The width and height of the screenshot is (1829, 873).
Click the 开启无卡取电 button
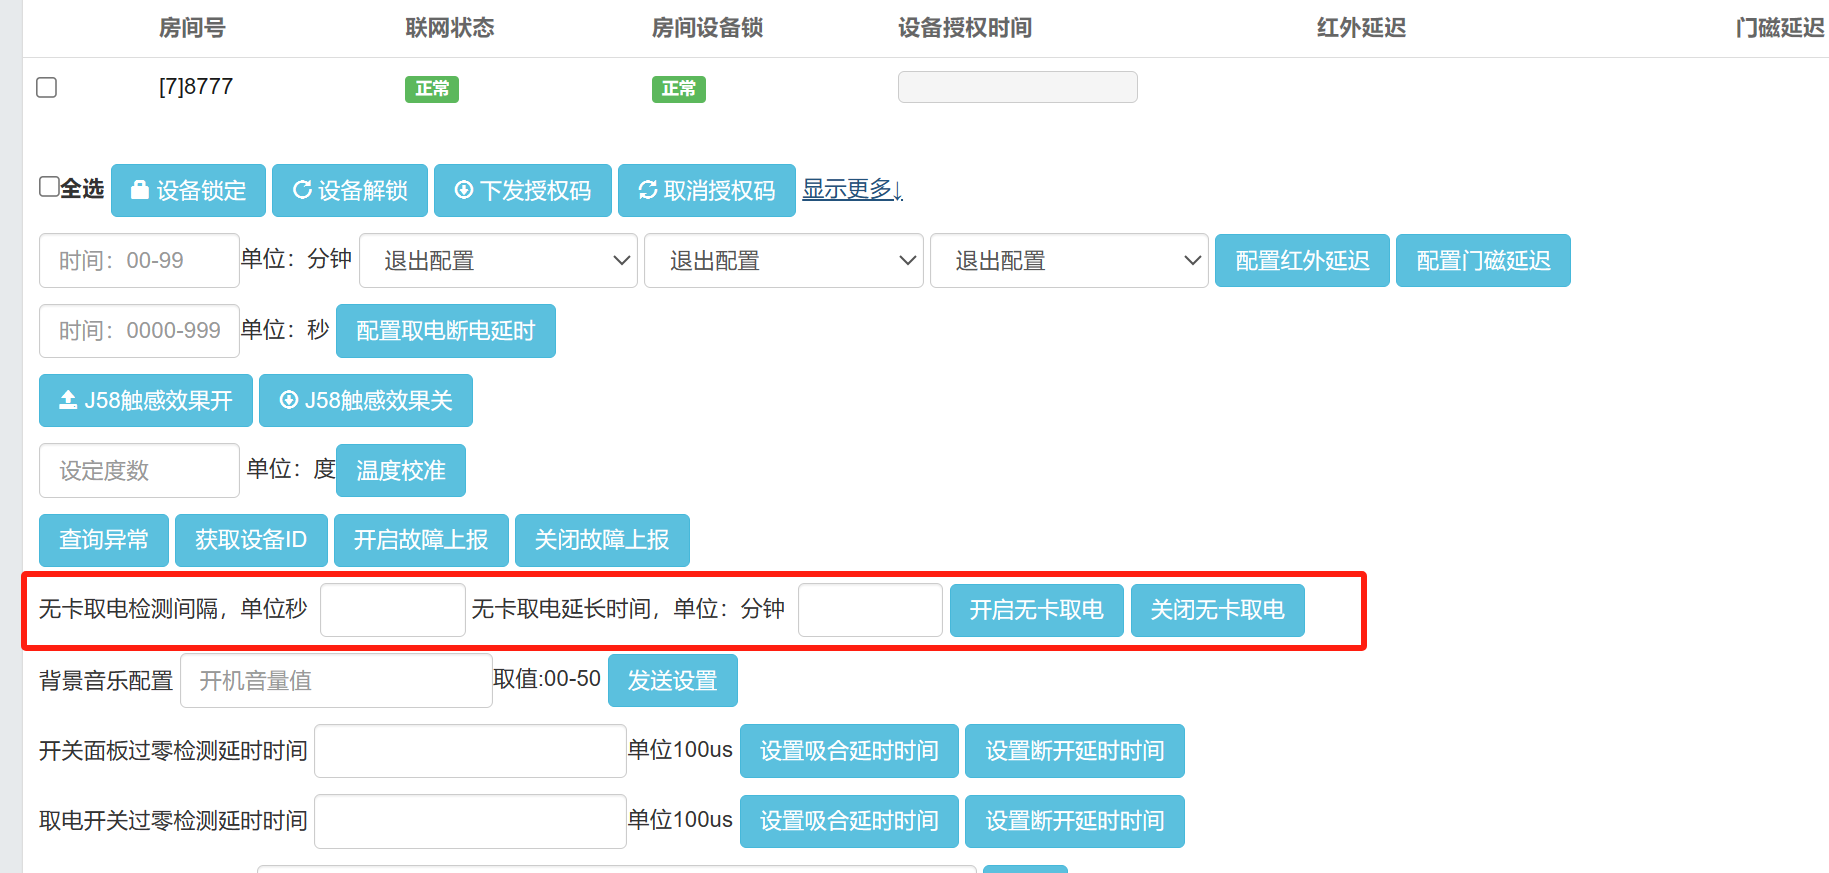coord(1036,610)
